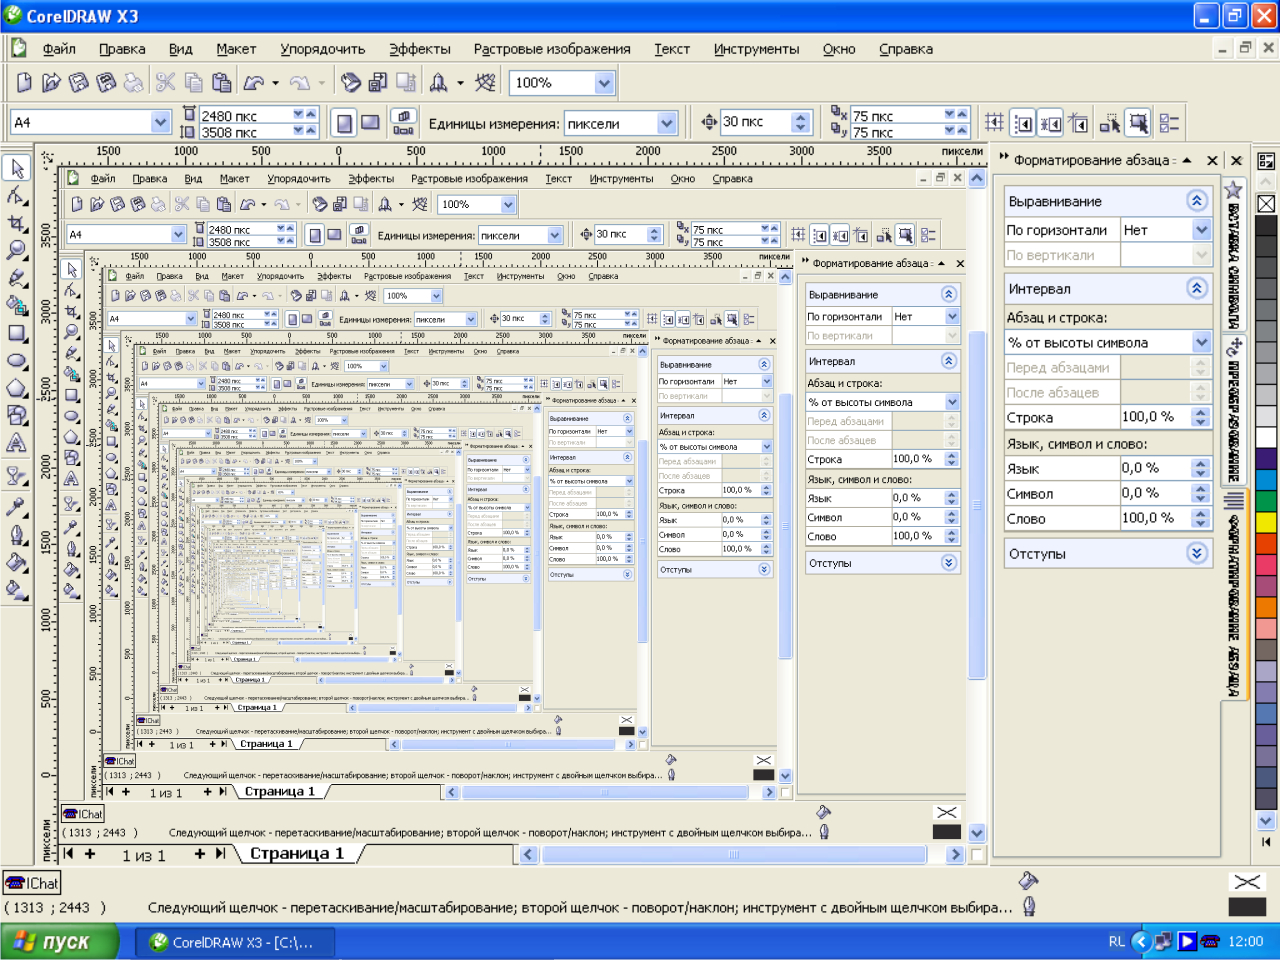Image resolution: width=1280 pixels, height=960 pixels.
Task: Open the Справка menu in the top menu bar
Action: [x=906, y=48]
